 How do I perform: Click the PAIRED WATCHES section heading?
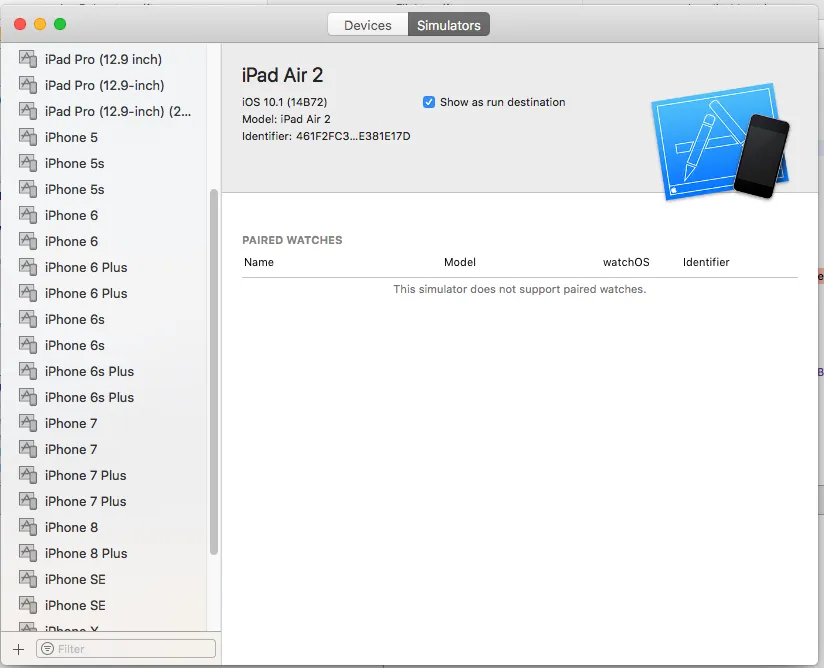(292, 240)
